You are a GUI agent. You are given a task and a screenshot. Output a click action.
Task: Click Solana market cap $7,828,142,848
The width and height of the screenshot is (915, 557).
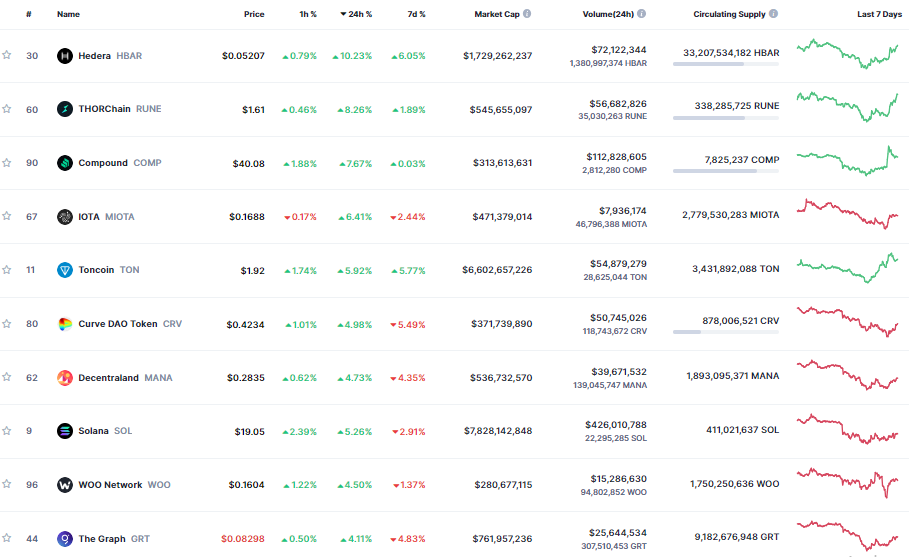498,431
